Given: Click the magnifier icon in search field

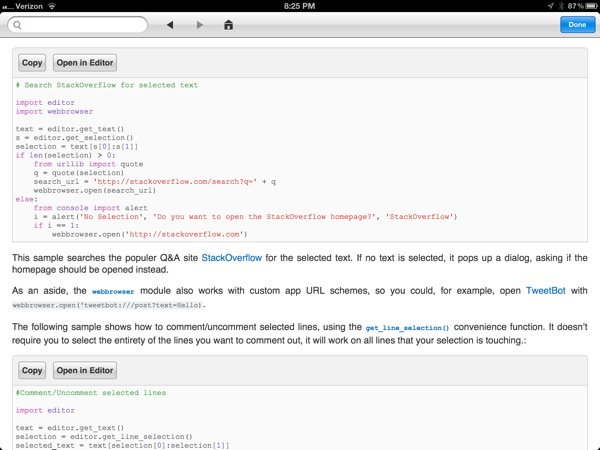Looking at the screenshot, I should point(17,25).
